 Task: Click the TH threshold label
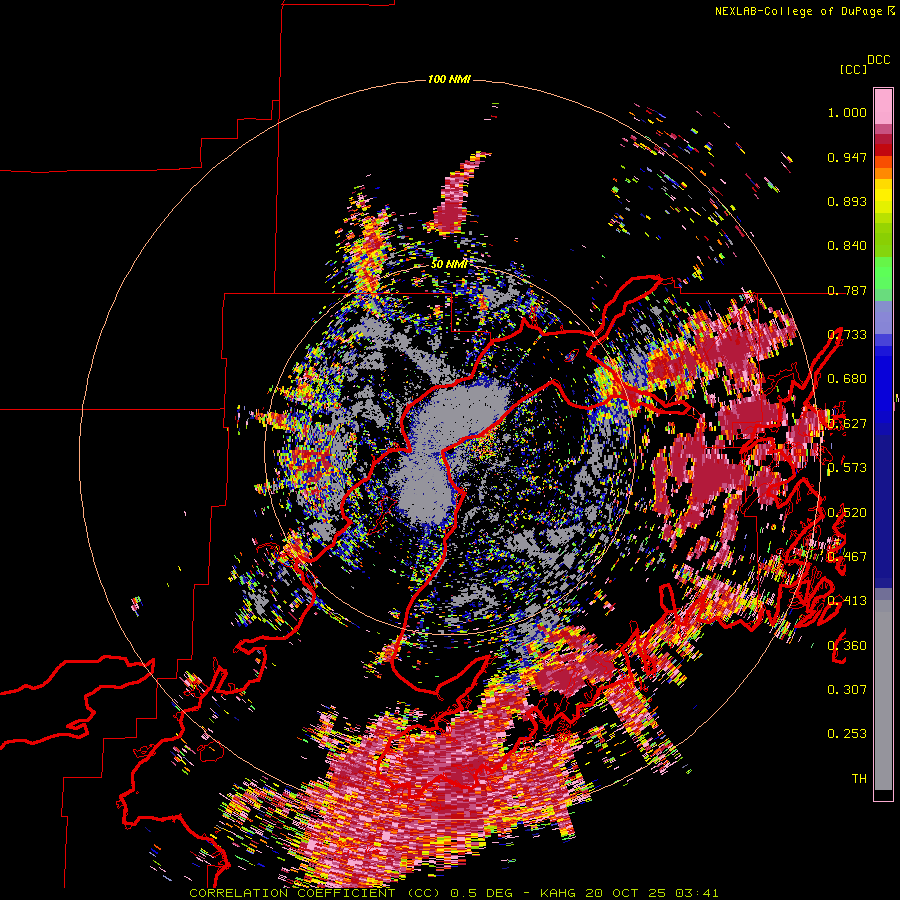click(x=859, y=779)
